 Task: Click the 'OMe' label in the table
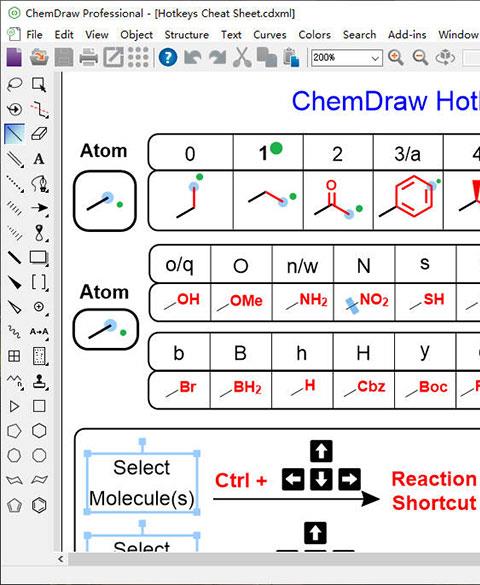pyautogui.click(x=246, y=300)
